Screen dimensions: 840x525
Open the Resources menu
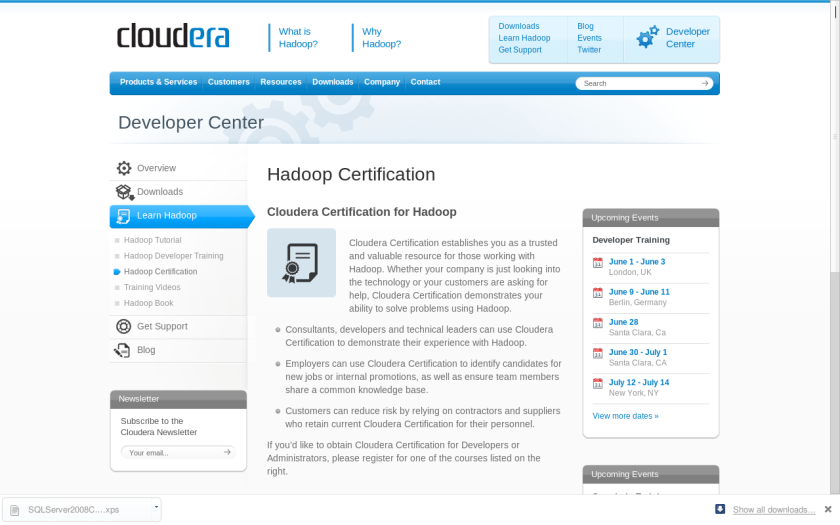(x=281, y=82)
